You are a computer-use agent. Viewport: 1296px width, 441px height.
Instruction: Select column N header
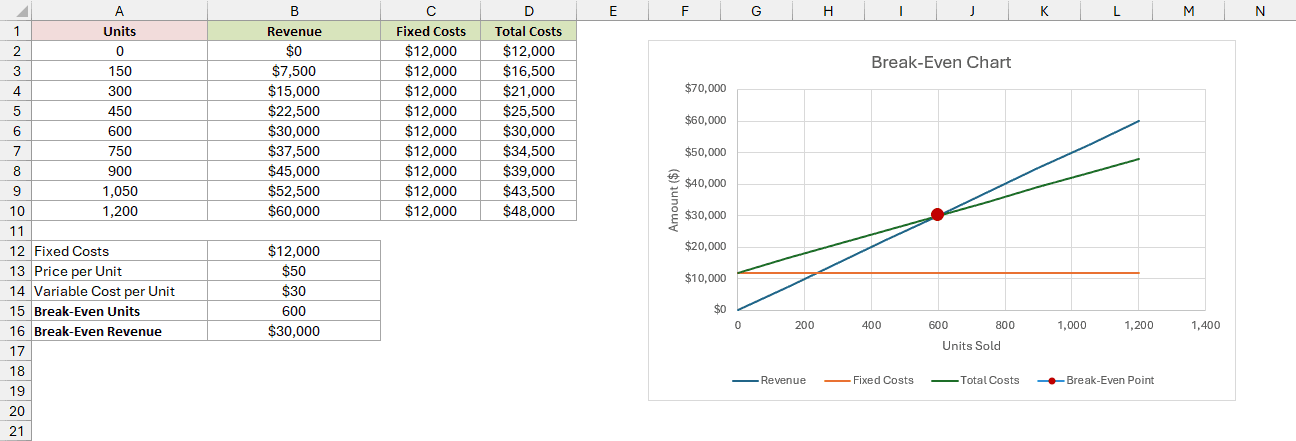[1259, 11]
